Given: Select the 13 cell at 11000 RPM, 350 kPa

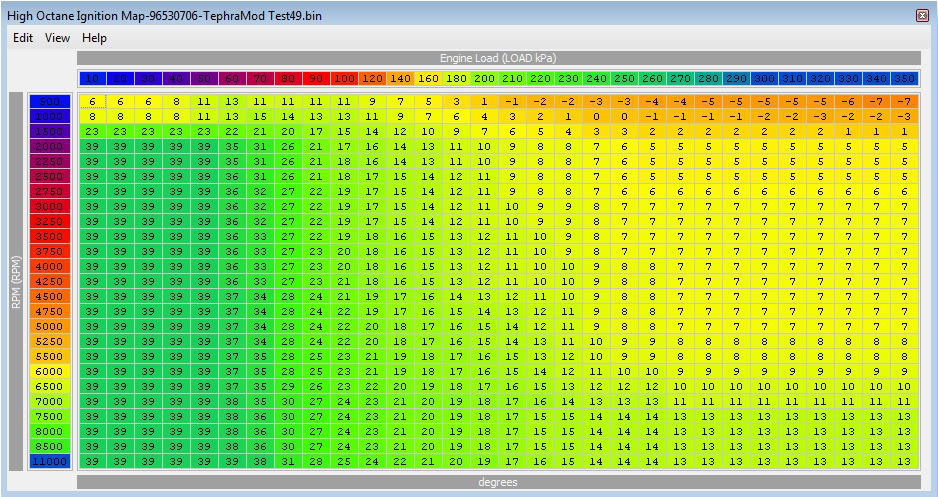Looking at the screenshot, I should pos(904,461).
